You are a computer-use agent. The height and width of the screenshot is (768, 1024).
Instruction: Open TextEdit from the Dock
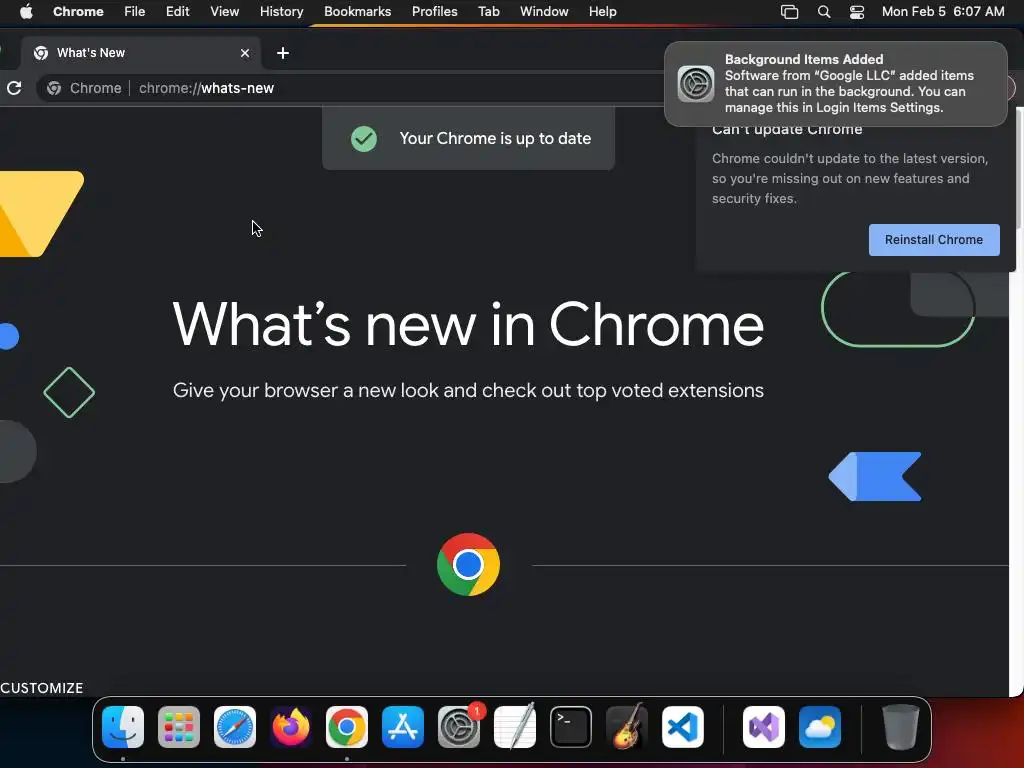click(515, 727)
